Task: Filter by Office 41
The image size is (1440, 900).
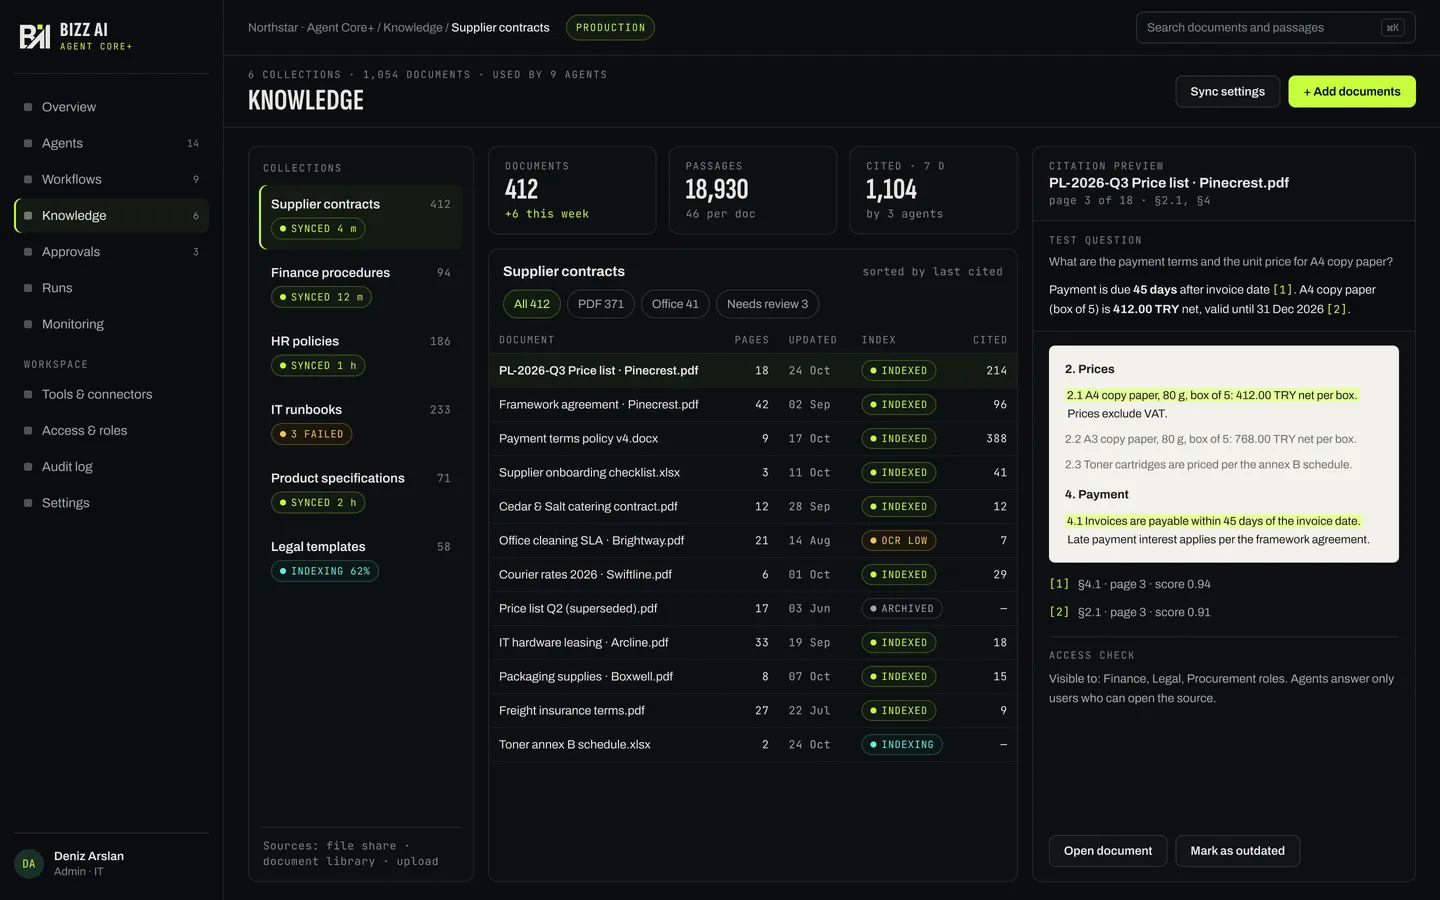Action: pyautogui.click(x=675, y=304)
